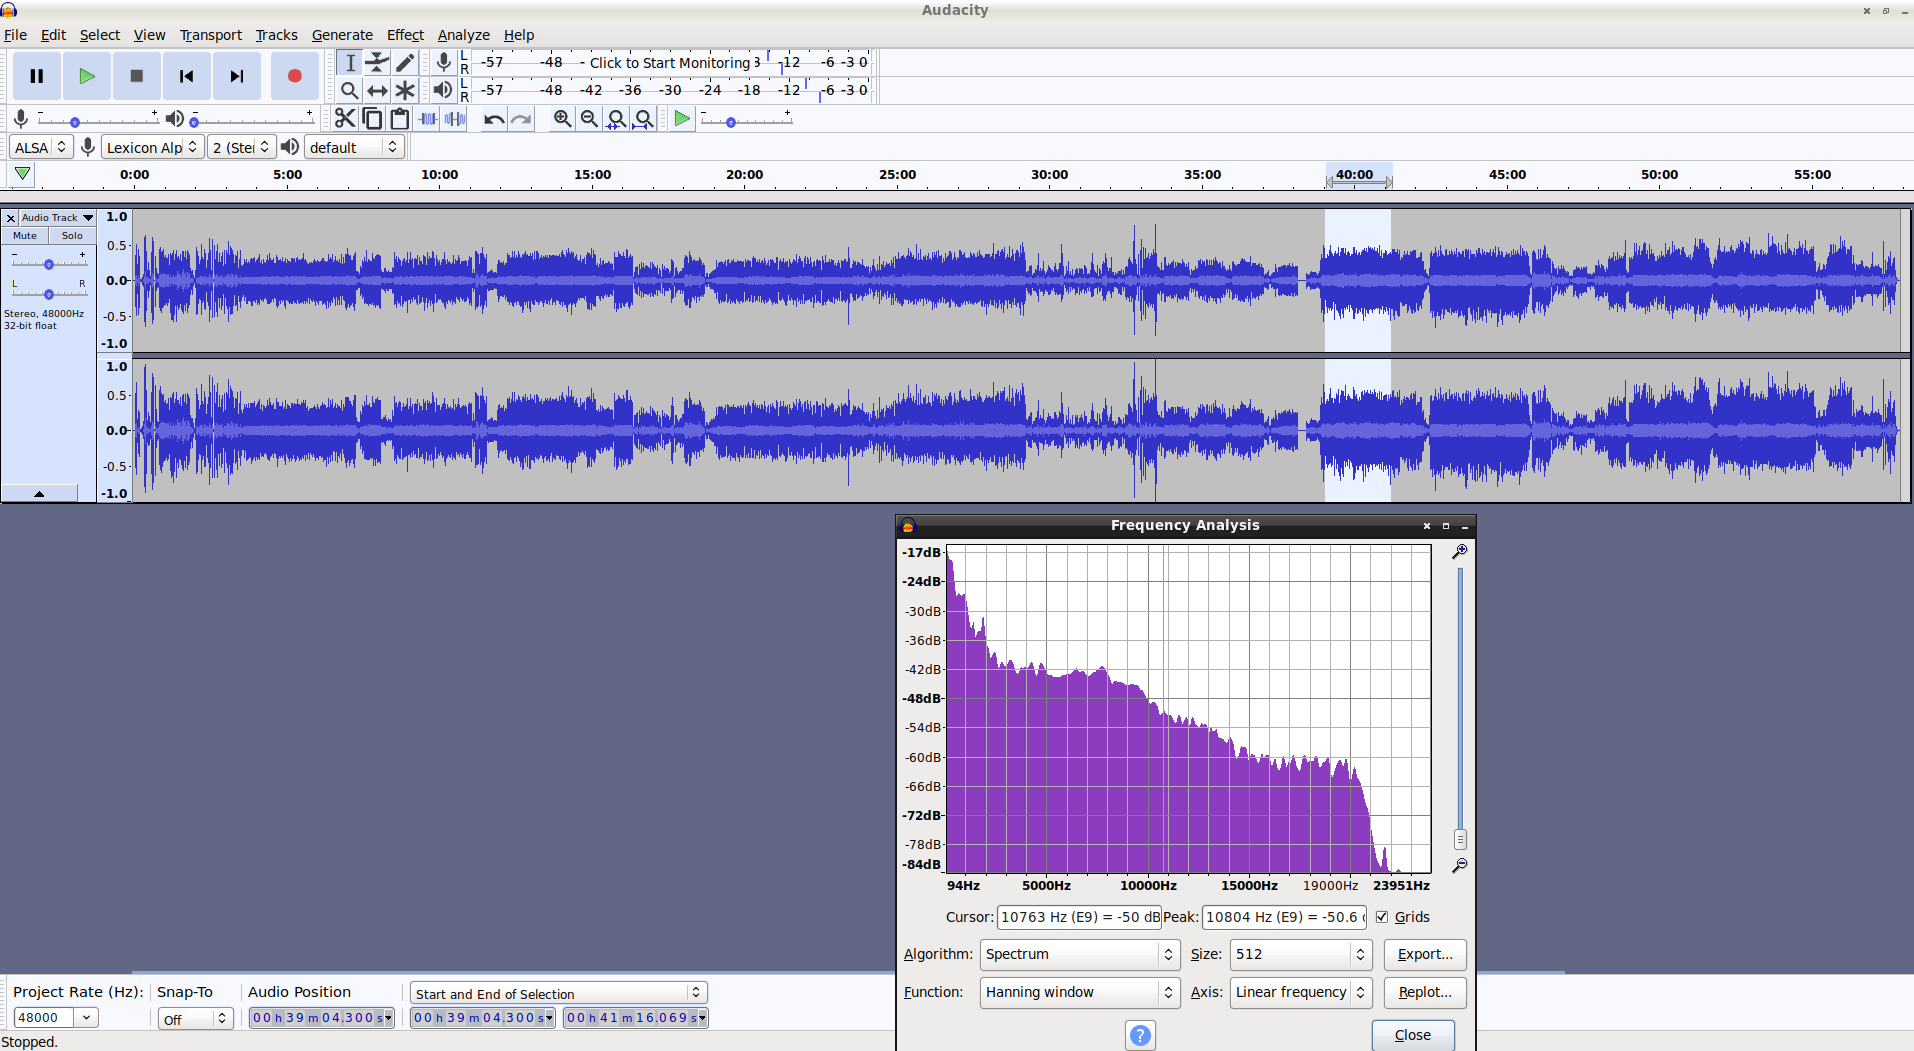Viewport: 1914px width, 1051px height.
Task: Click the Audio Position time field
Action: [321, 1018]
